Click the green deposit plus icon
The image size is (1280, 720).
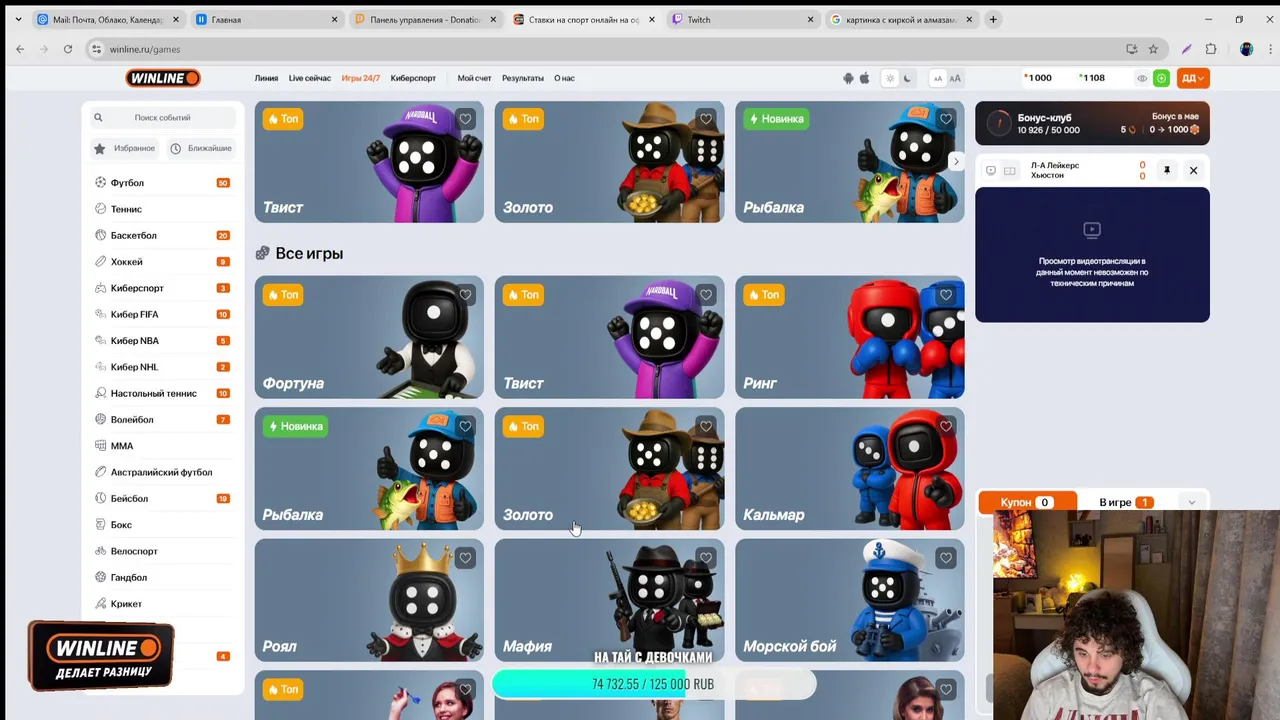[1161, 78]
